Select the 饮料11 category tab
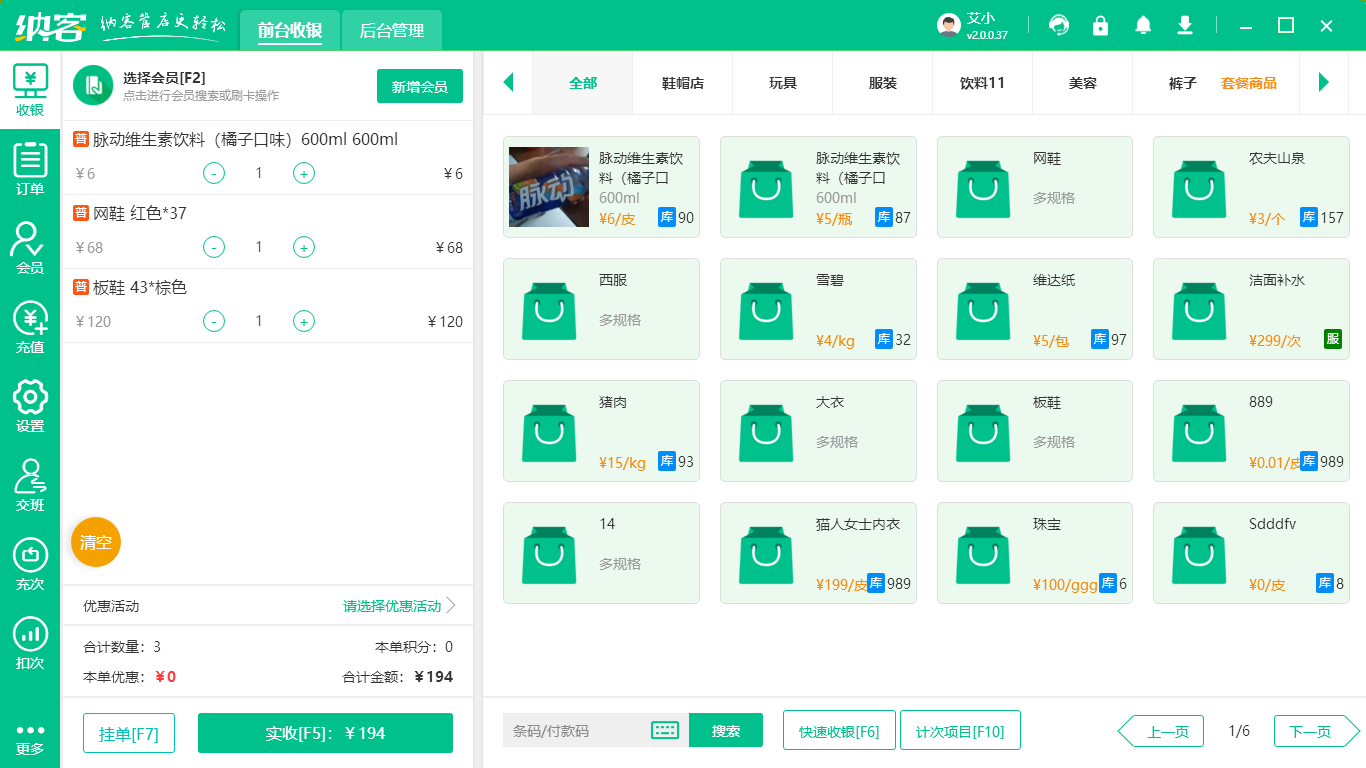Image resolution: width=1366 pixels, height=768 pixels. click(x=982, y=83)
